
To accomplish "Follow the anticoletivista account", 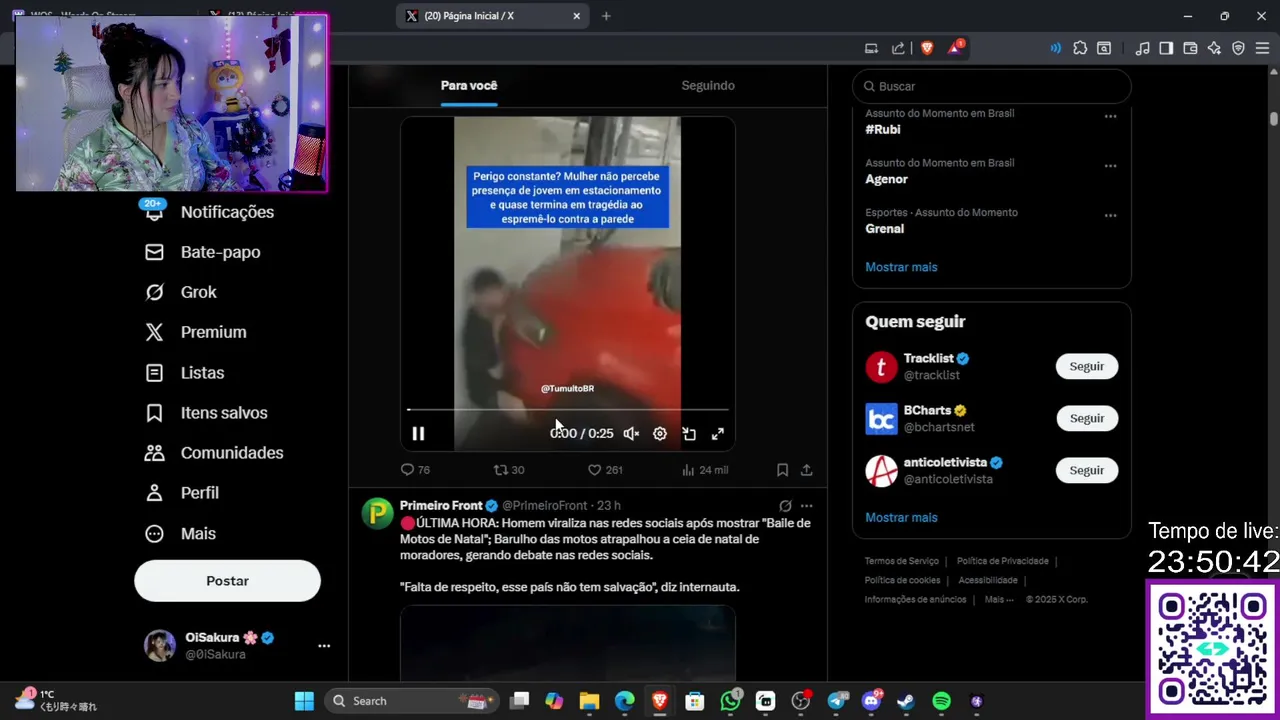I will [x=1087, y=470].
